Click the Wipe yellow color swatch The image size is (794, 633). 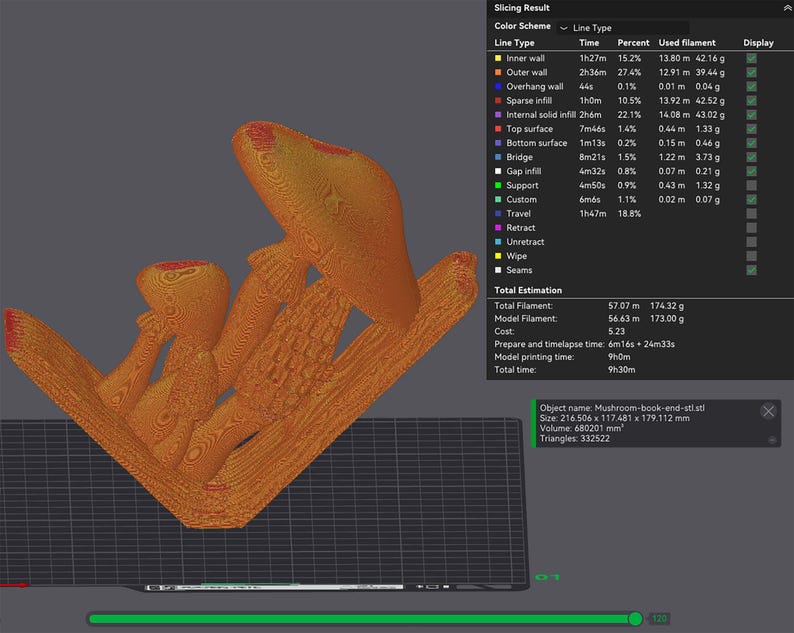pyautogui.click(x=498, y=256)
